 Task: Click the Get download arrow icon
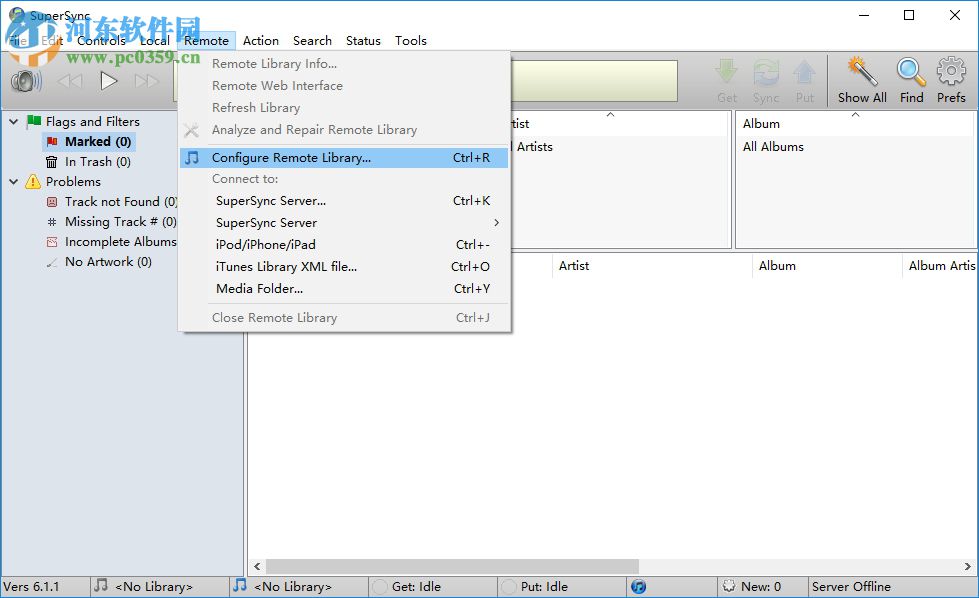pyautogui.click(x=726, y=72)
